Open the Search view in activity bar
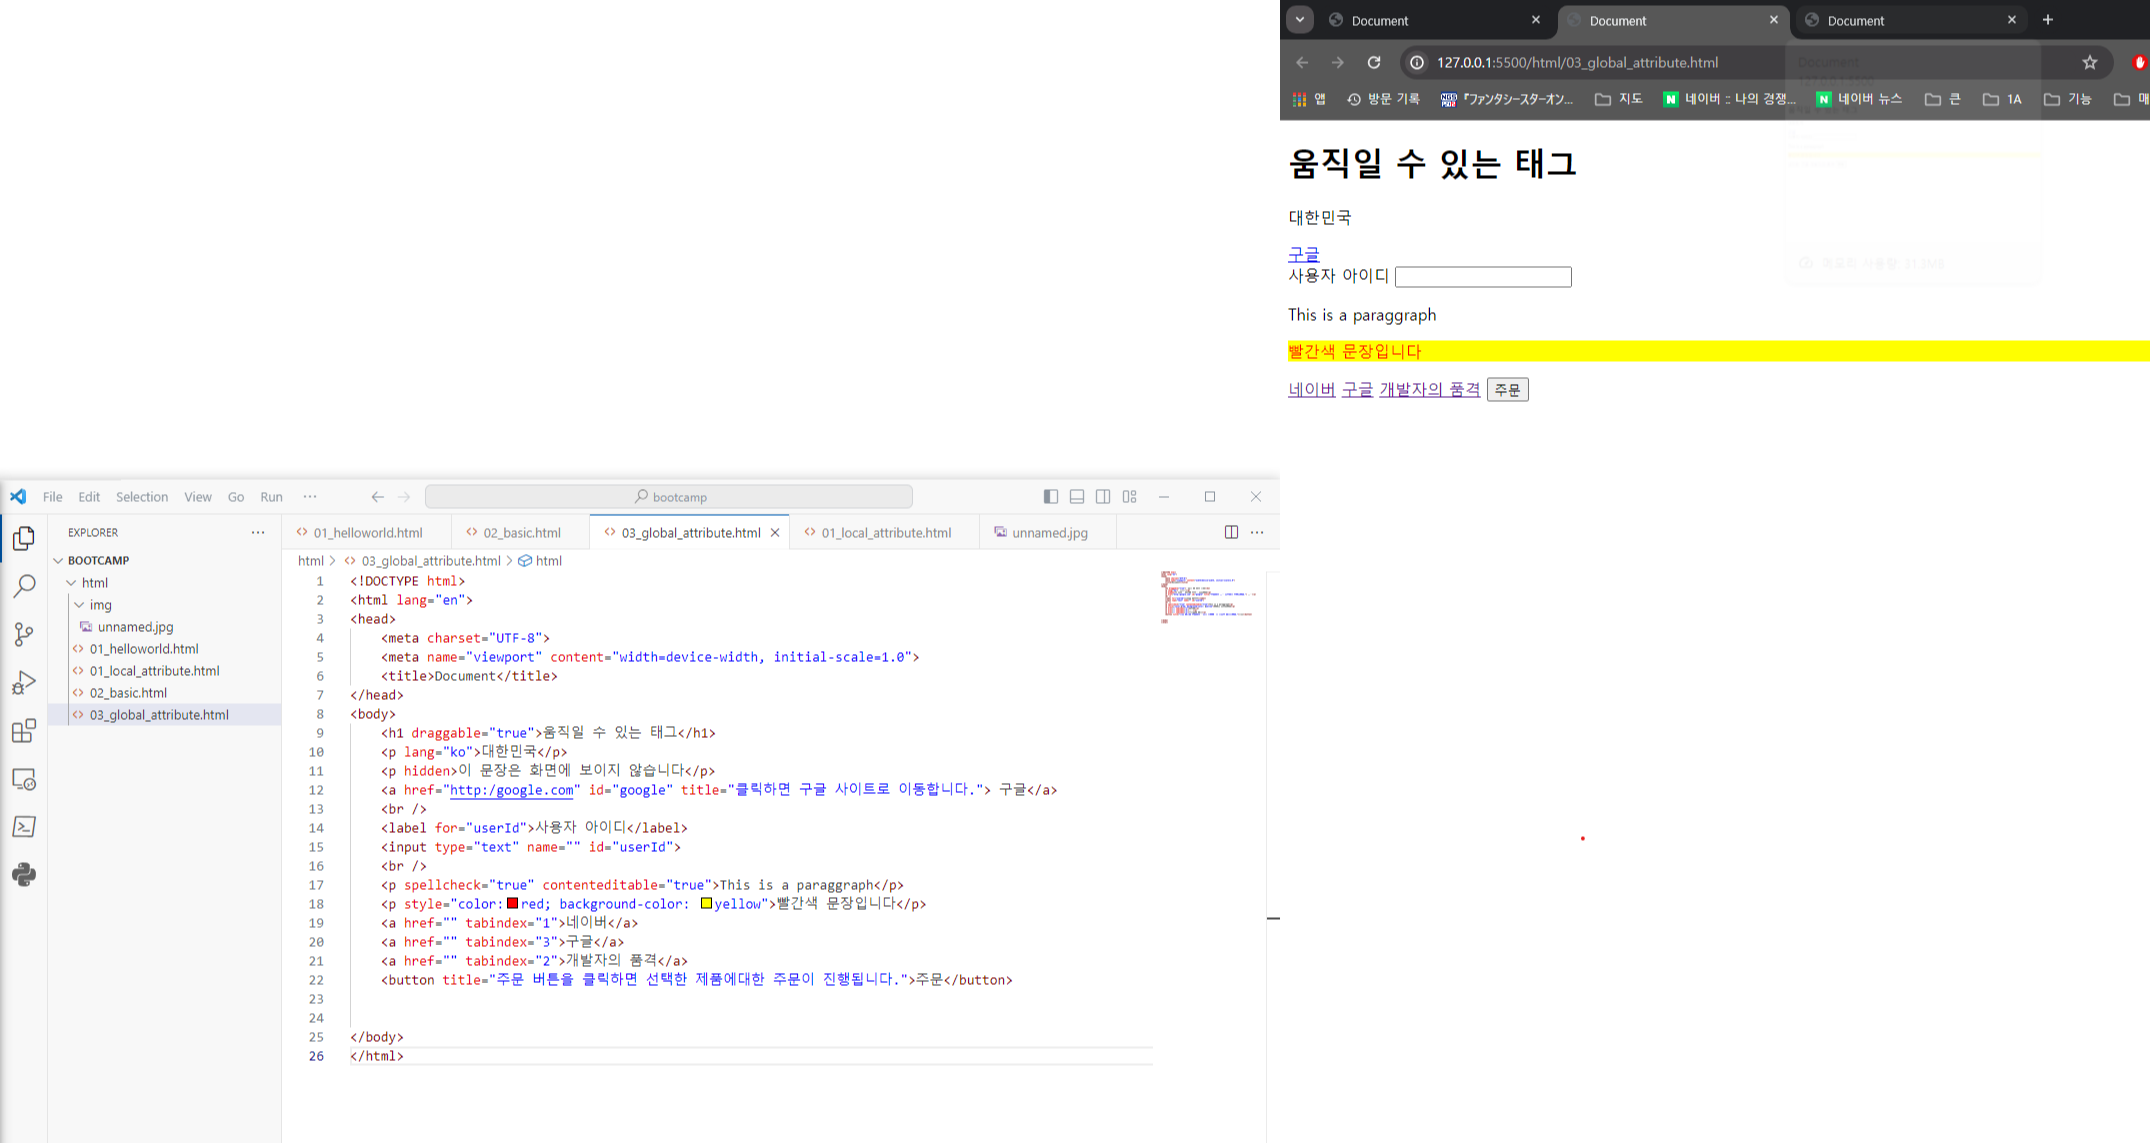 pos(24,586)
